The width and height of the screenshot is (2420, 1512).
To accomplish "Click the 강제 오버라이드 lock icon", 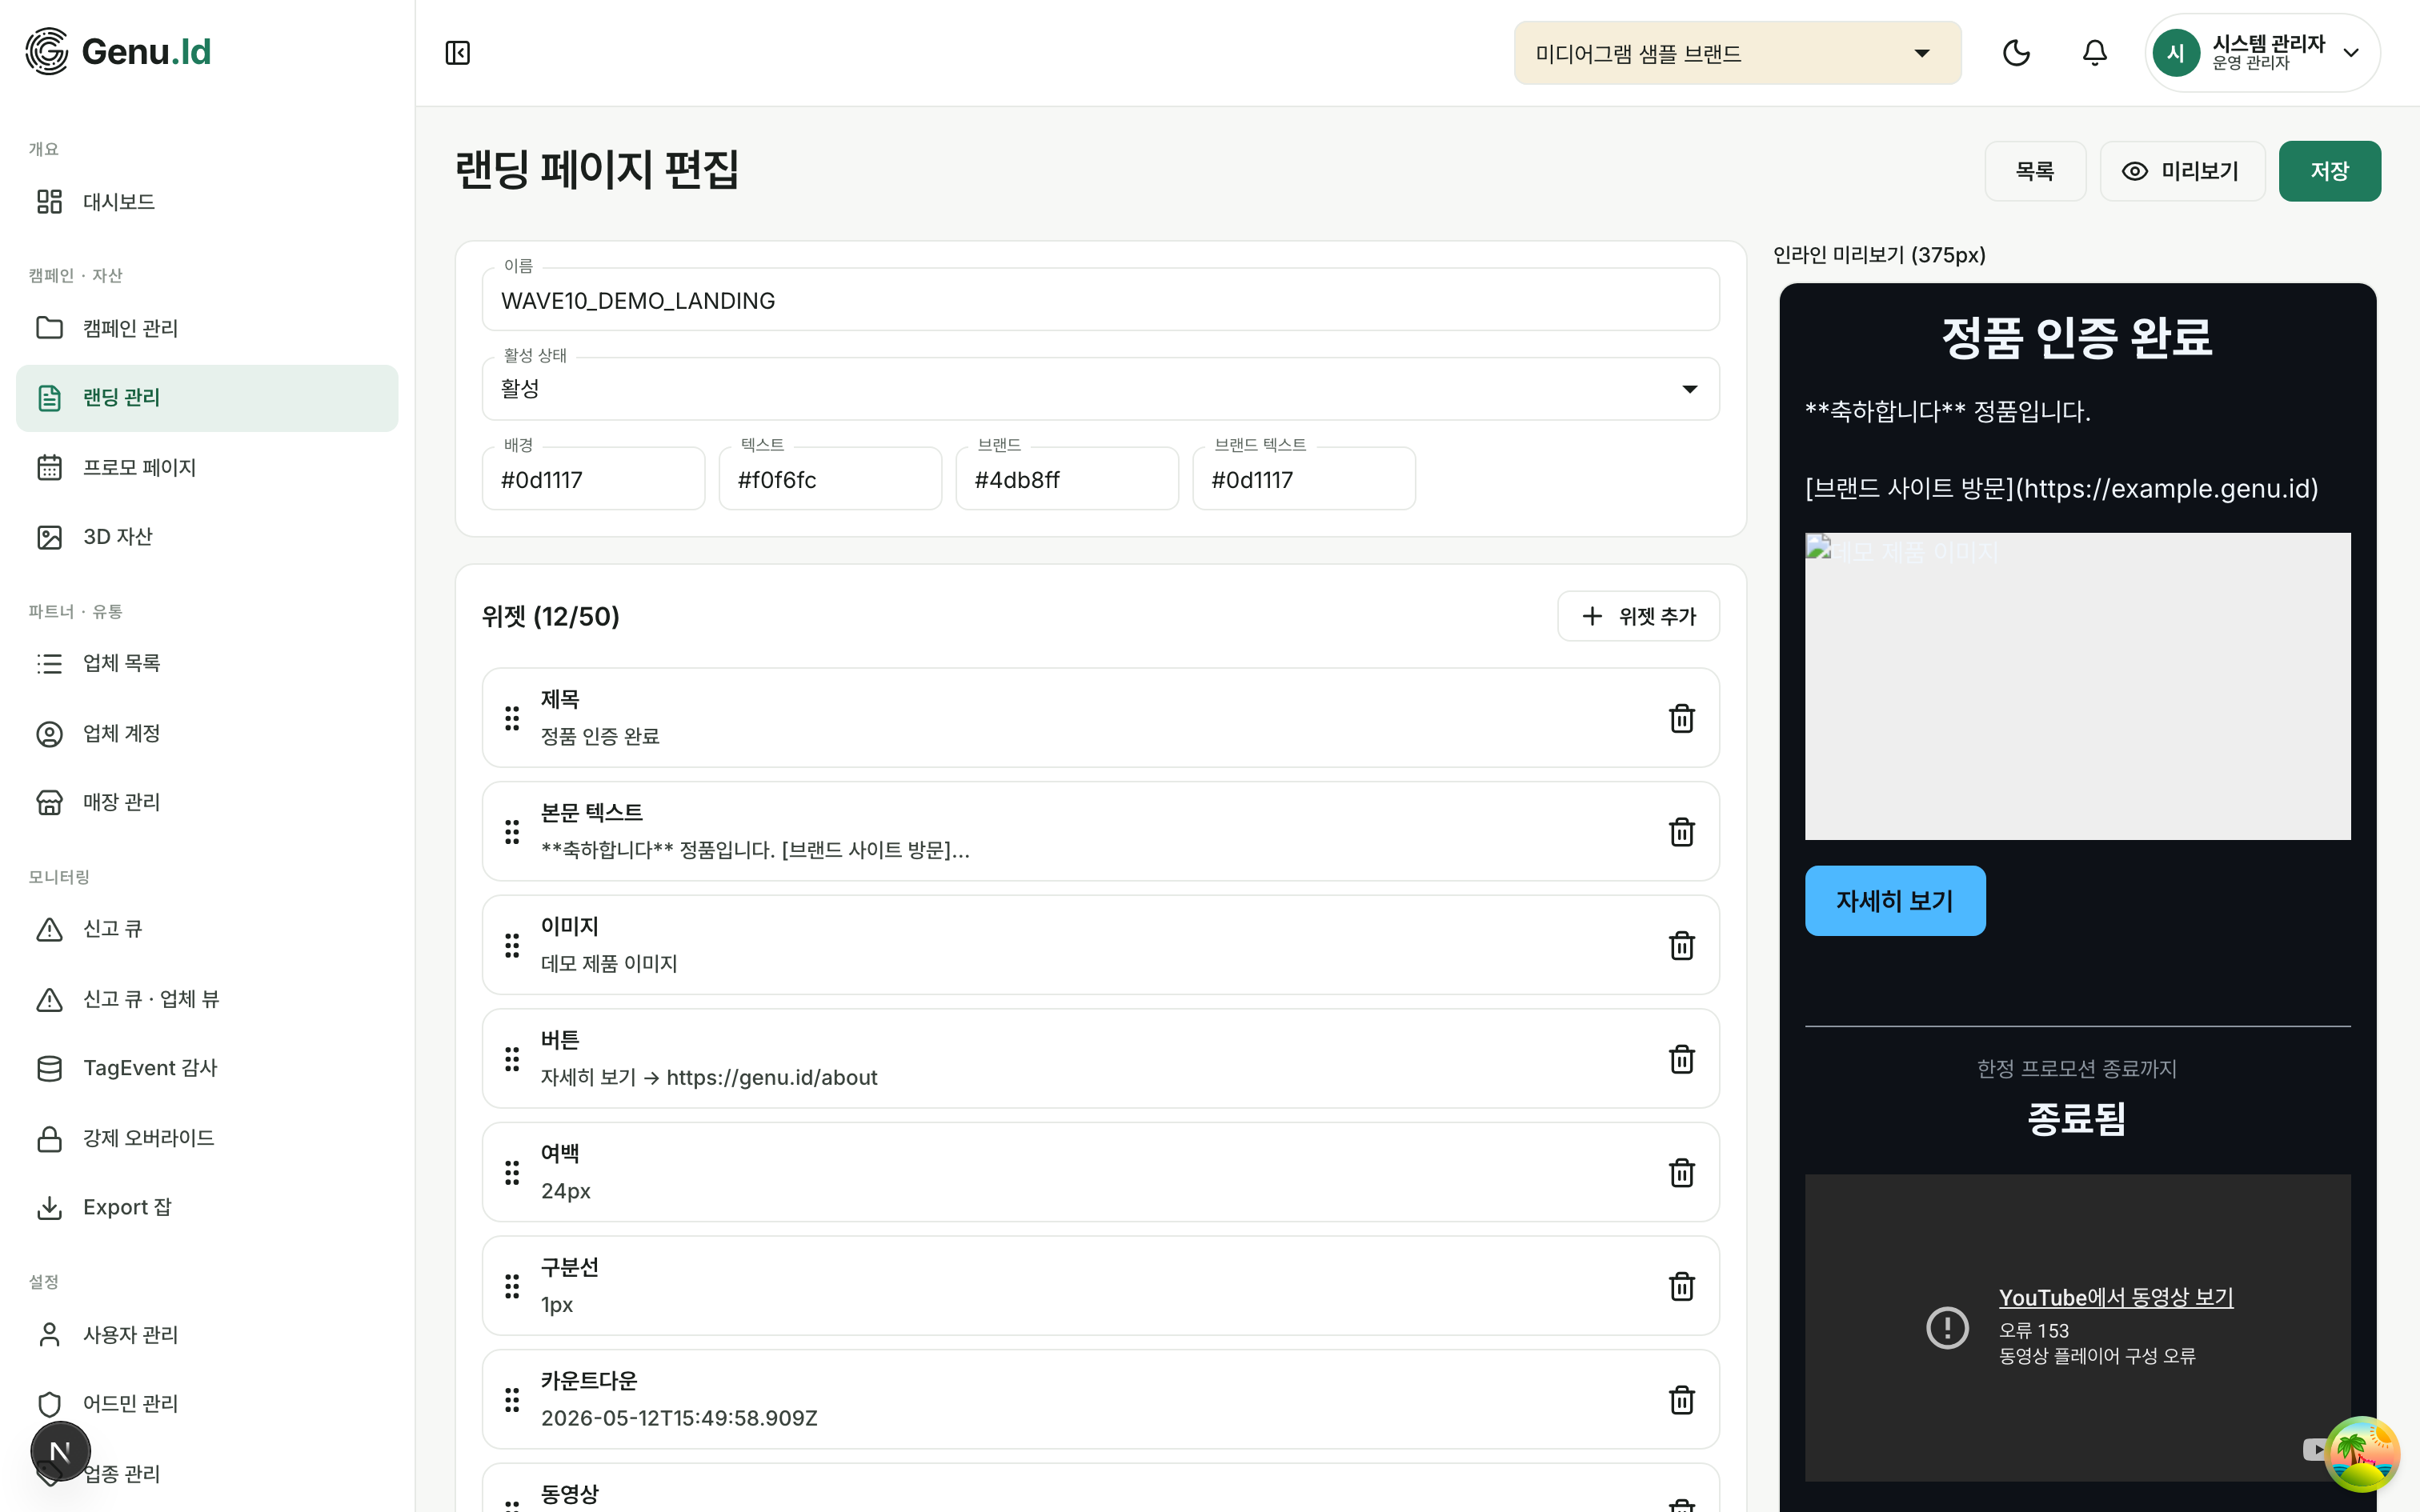I will tap(49, 1138).
